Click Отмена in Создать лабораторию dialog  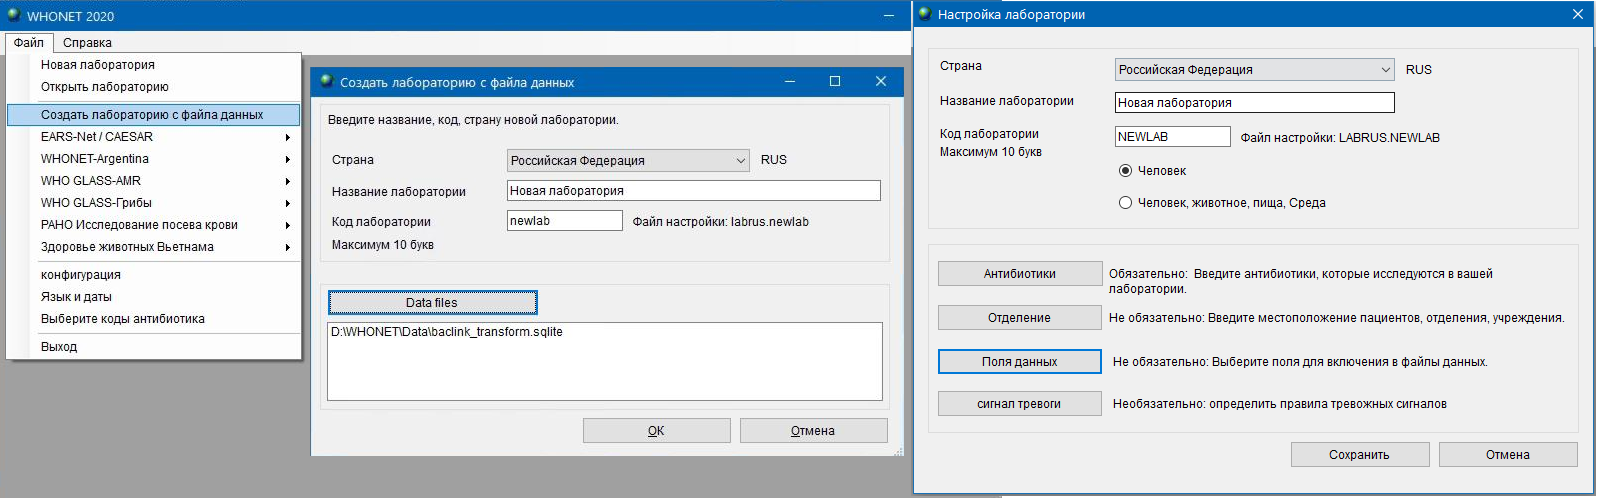(x=813, y=431)
